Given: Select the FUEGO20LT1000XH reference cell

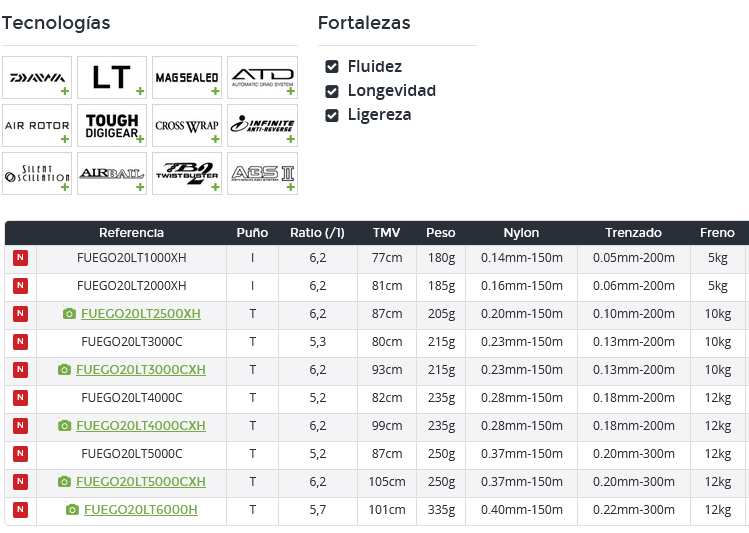Looking at the screenshot, I should 131,258.
